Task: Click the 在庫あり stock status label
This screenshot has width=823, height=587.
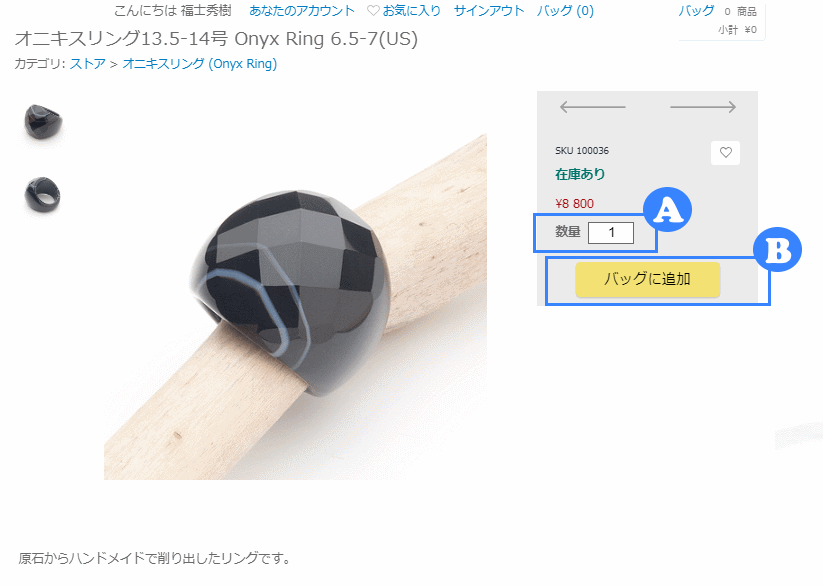Action: point(580,174)
